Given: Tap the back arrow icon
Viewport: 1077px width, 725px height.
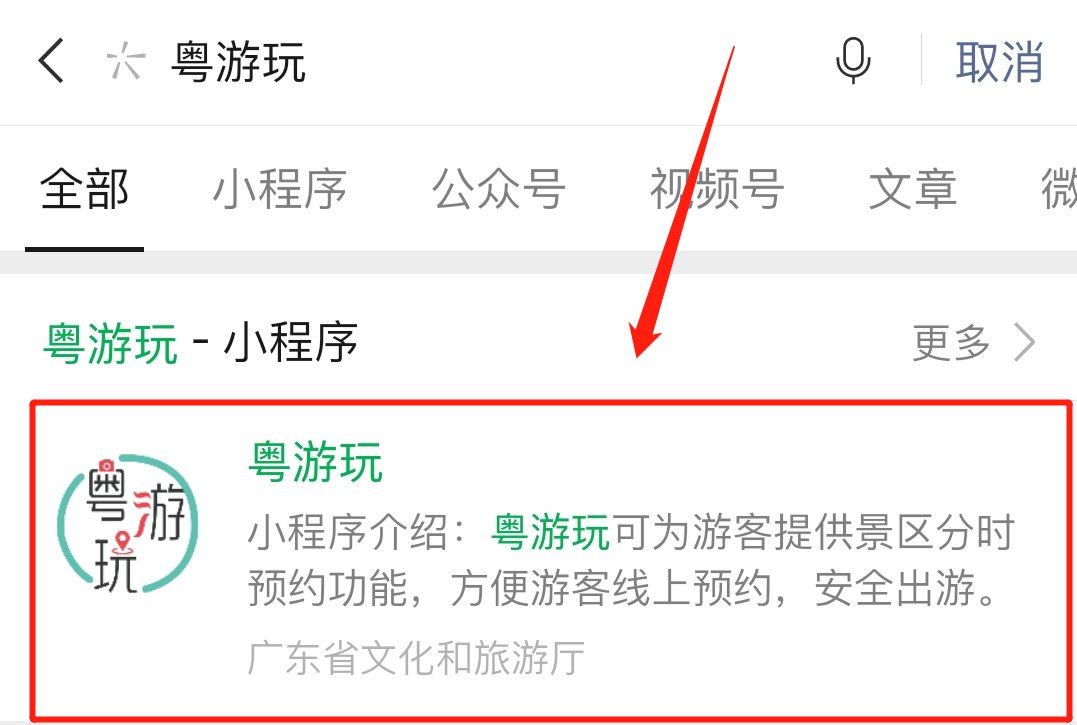Looking at the screenshot, I should pos(51,61).
